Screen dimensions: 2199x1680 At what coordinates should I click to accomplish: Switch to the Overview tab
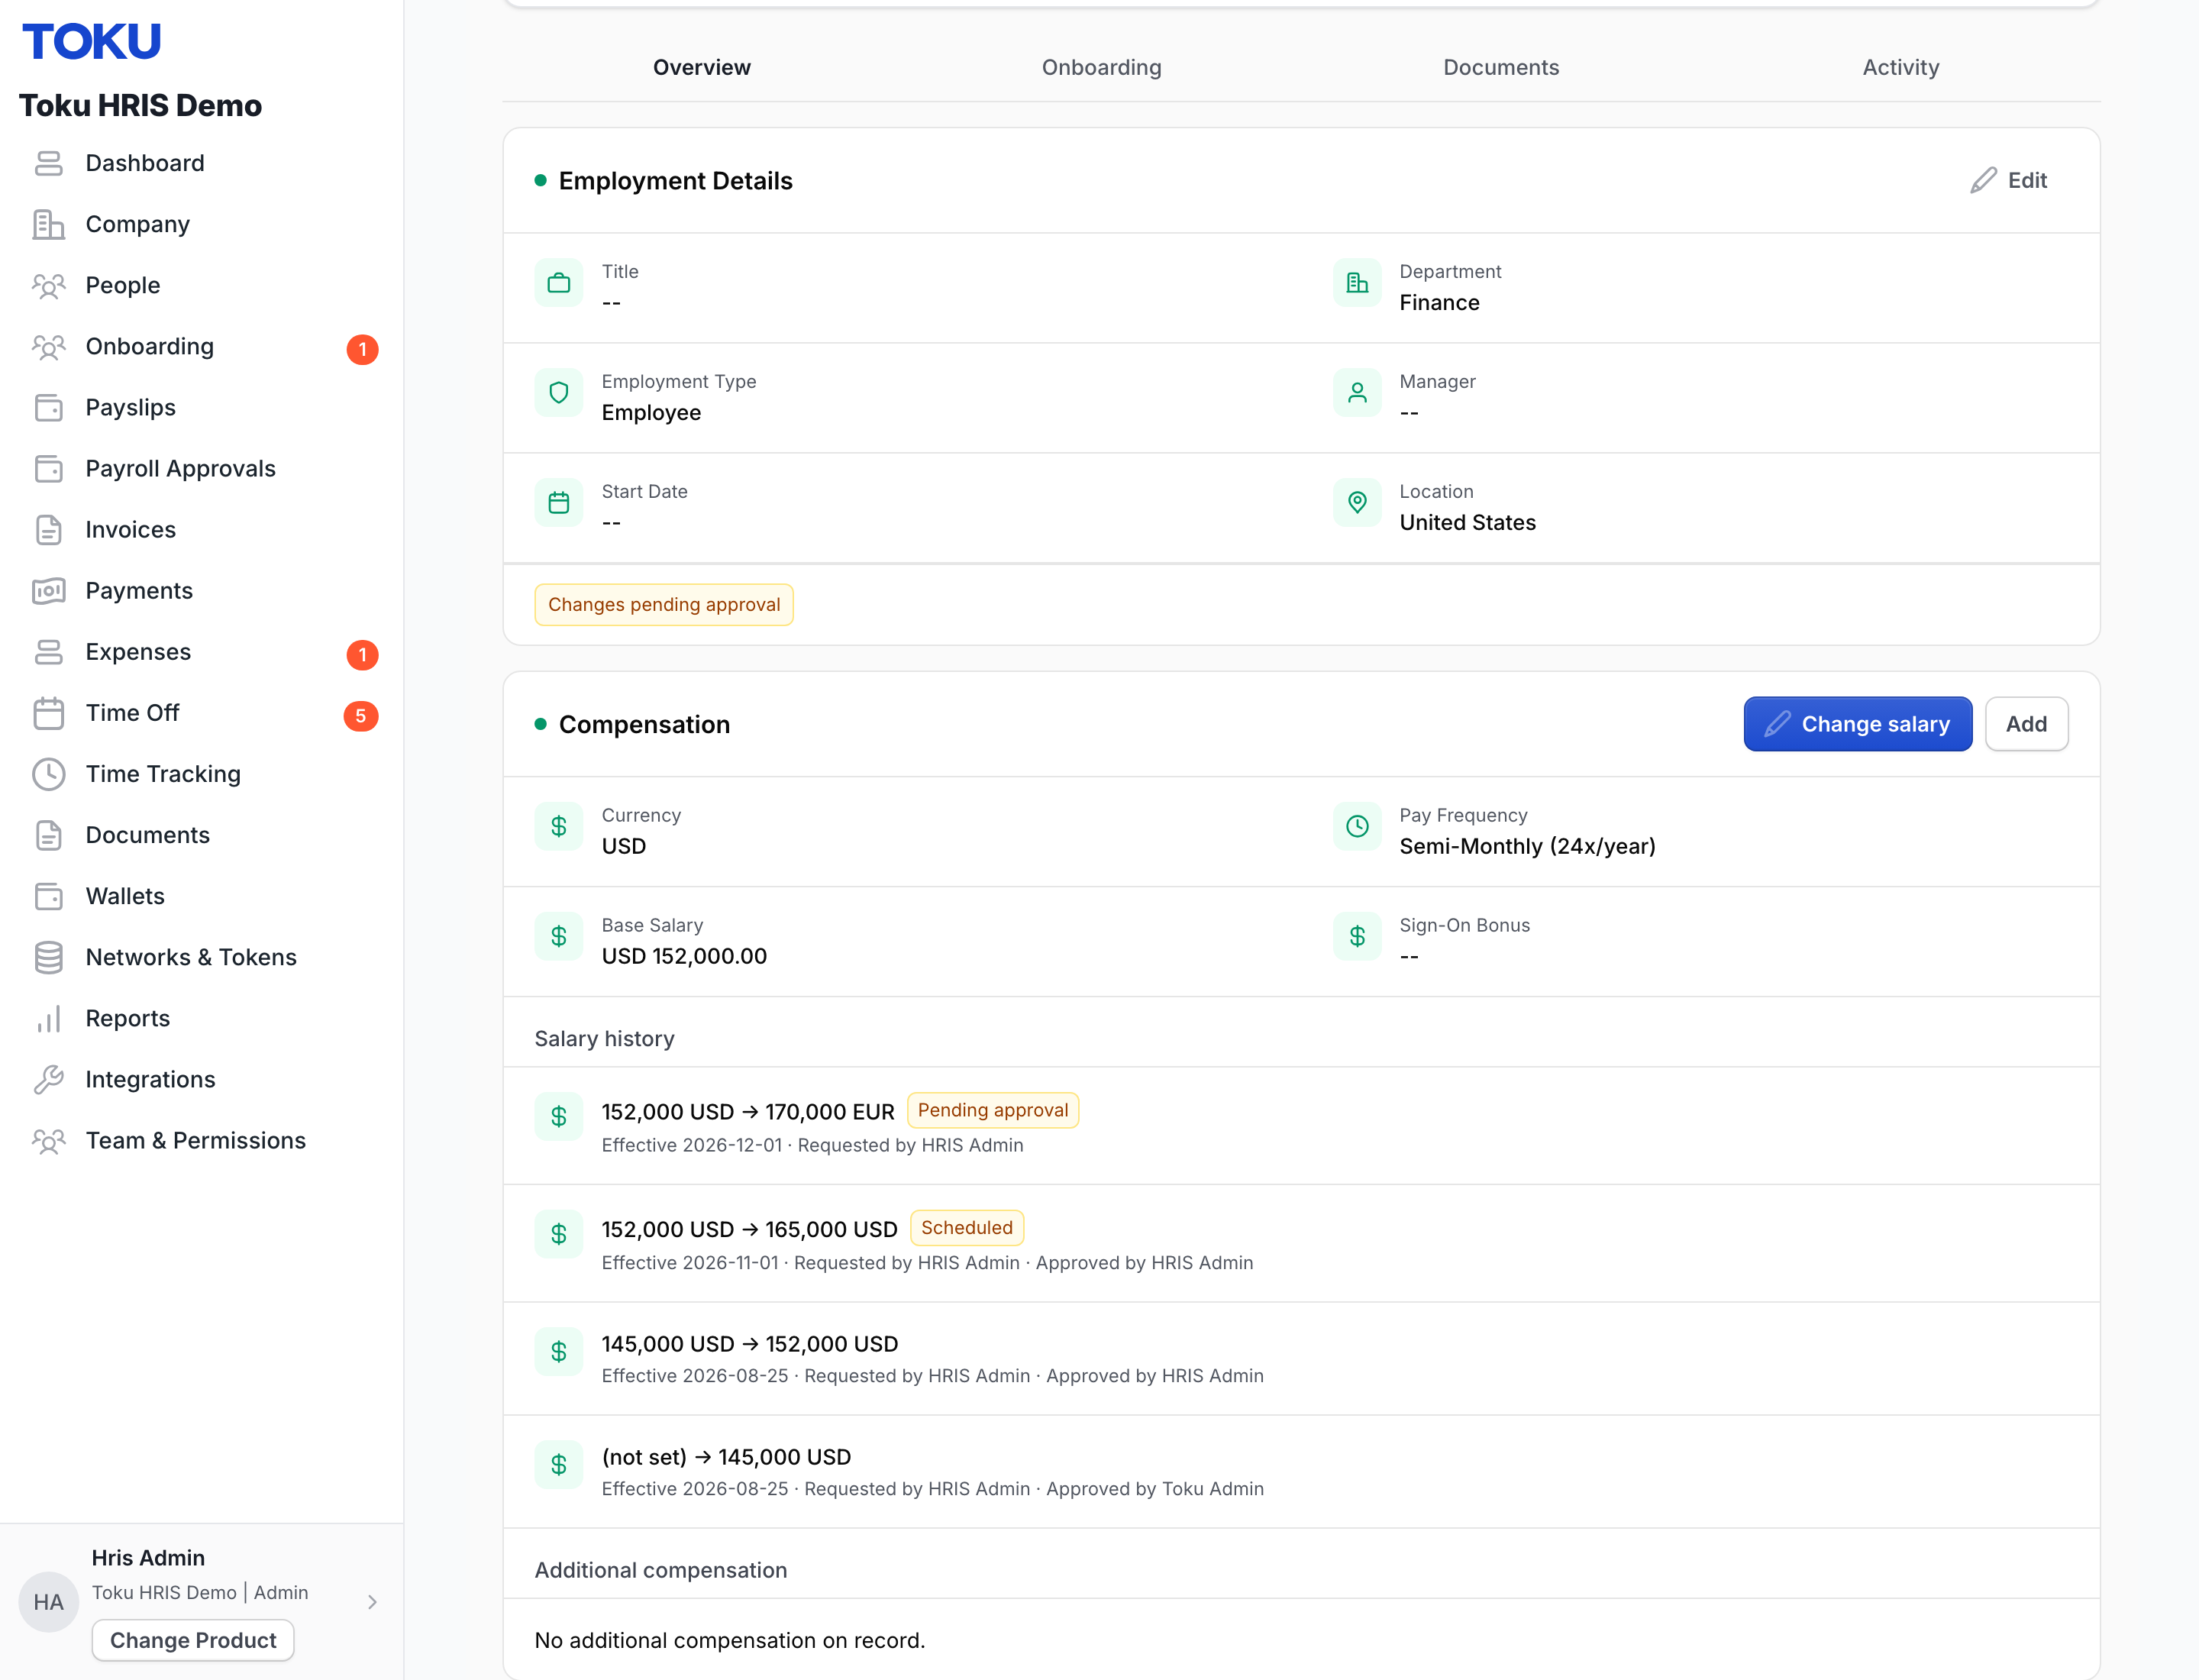point(701,67)
